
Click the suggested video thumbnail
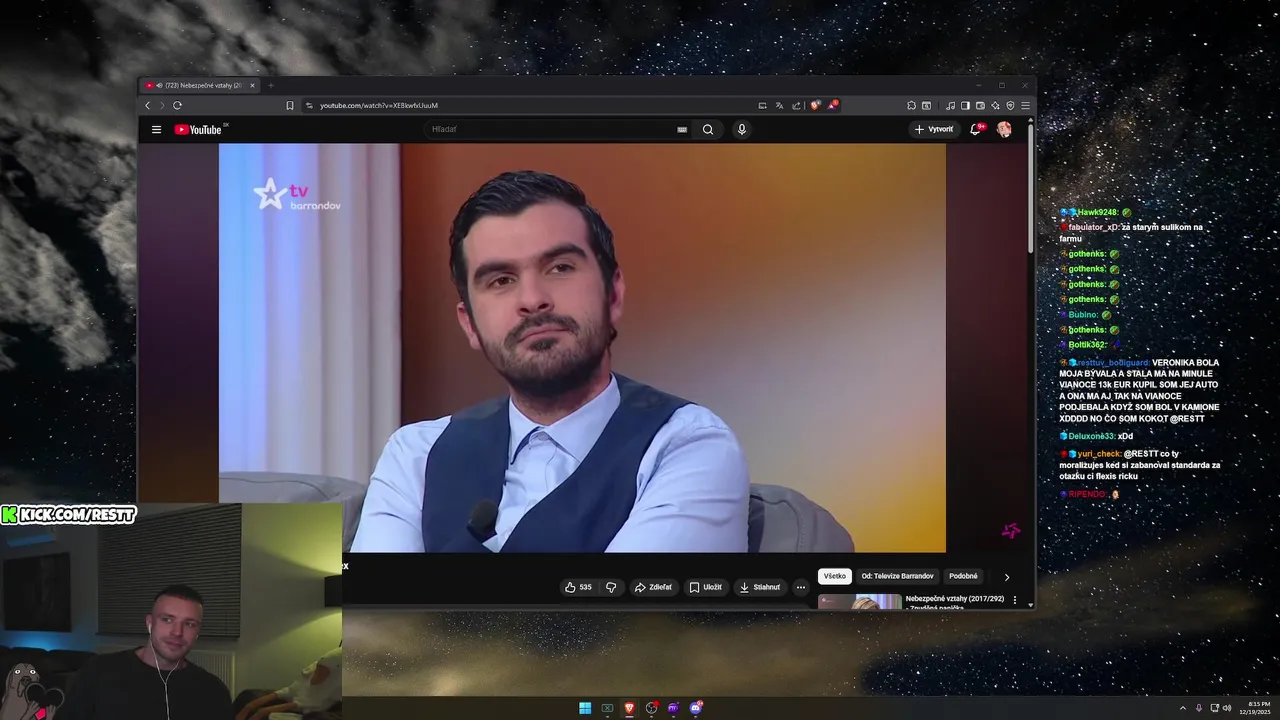[860, 601]
